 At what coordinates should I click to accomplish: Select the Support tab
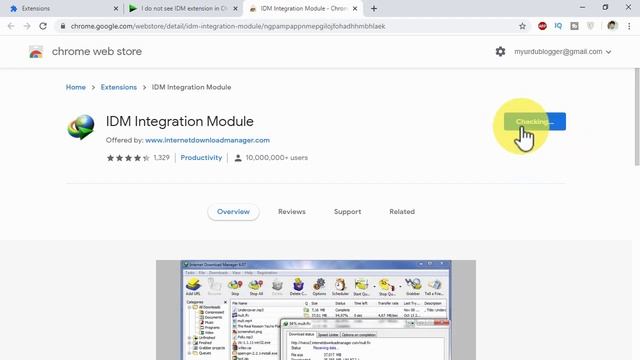pyautogui.click(x=347, y=212)
